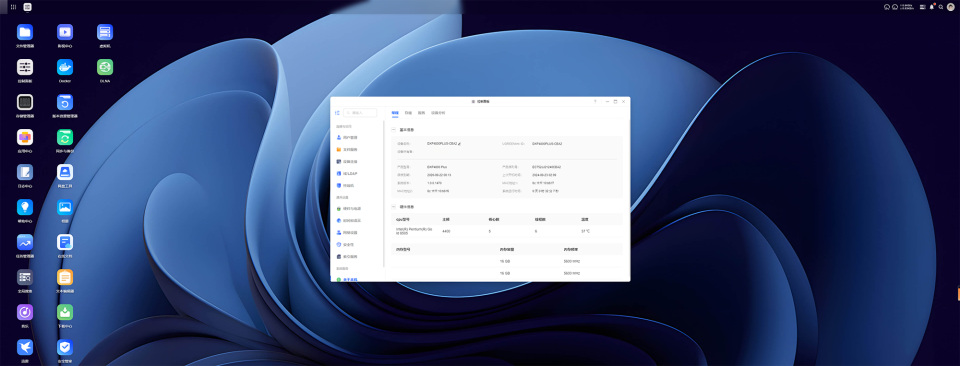The image size is (960, 366).
Task: Click the control panel sidebar search field
Action: pyautogui.click(x=360, y=113)
